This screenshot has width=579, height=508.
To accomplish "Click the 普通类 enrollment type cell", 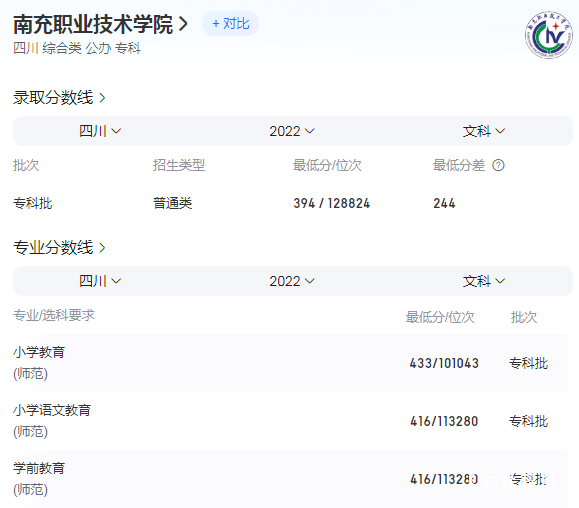I will (172, 203).
